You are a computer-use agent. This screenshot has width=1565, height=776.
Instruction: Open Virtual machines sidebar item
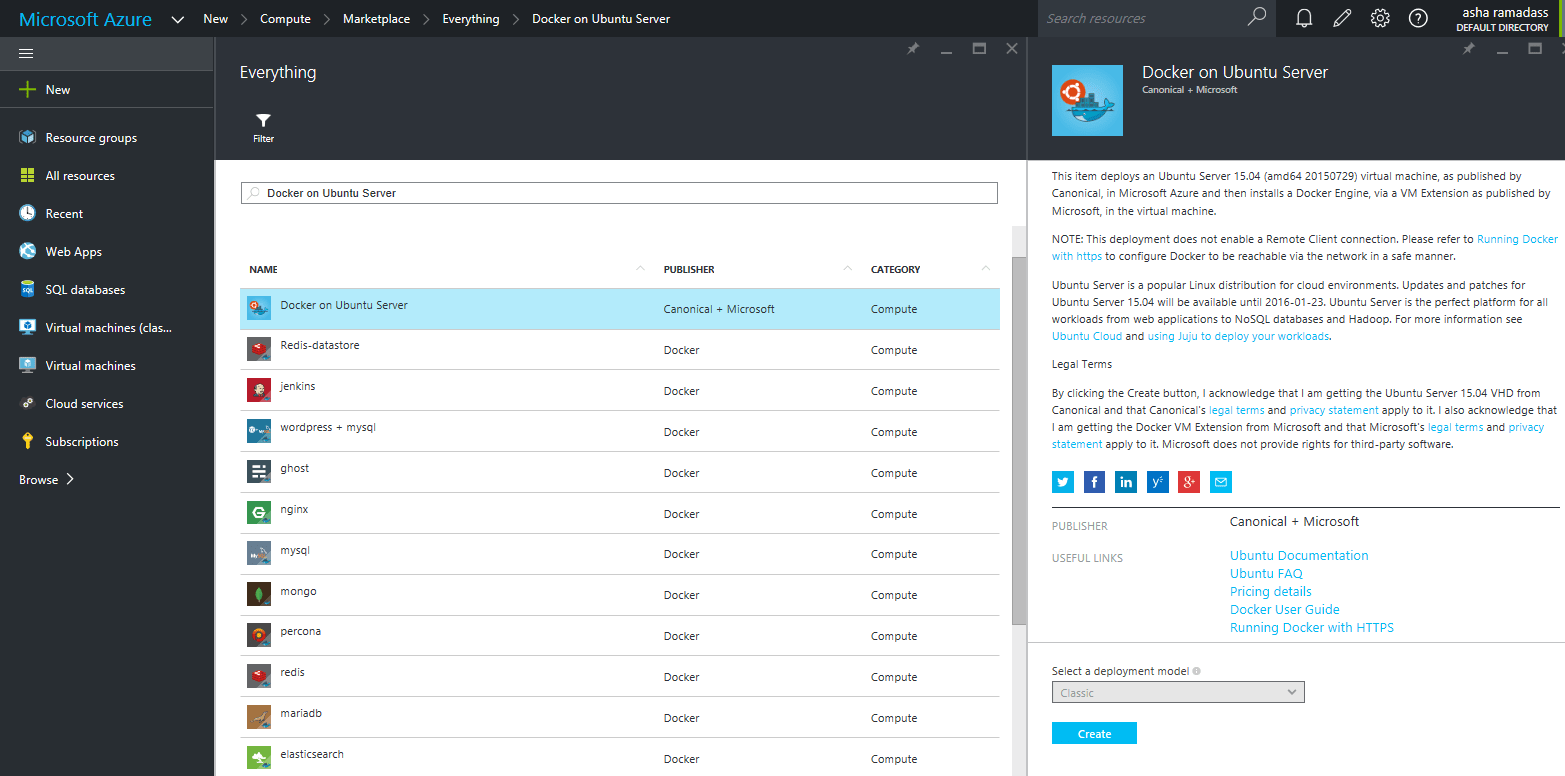pos(107,366)
